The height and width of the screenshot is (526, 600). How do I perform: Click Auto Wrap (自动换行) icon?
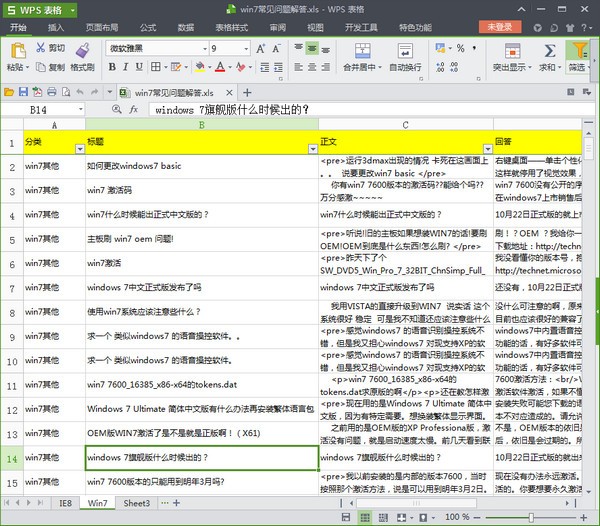click(x=405, y=50)
